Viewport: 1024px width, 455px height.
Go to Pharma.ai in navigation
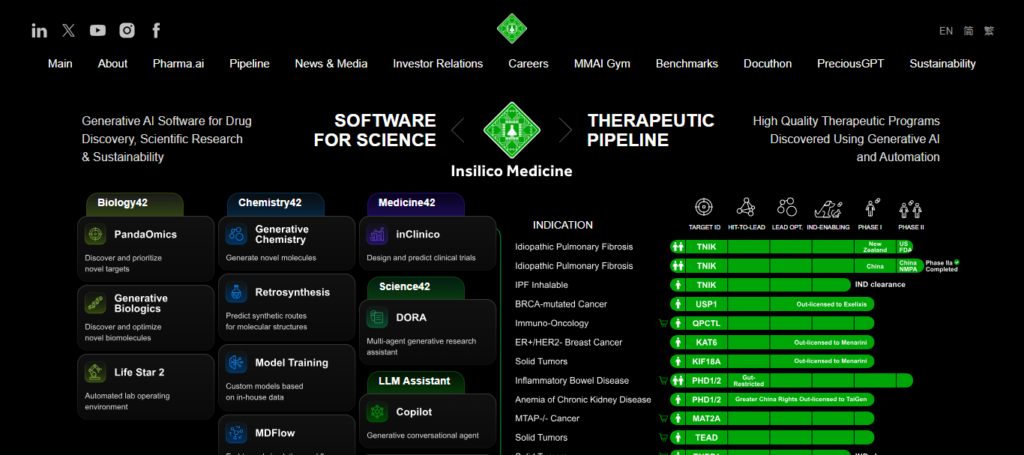point(178,64)
